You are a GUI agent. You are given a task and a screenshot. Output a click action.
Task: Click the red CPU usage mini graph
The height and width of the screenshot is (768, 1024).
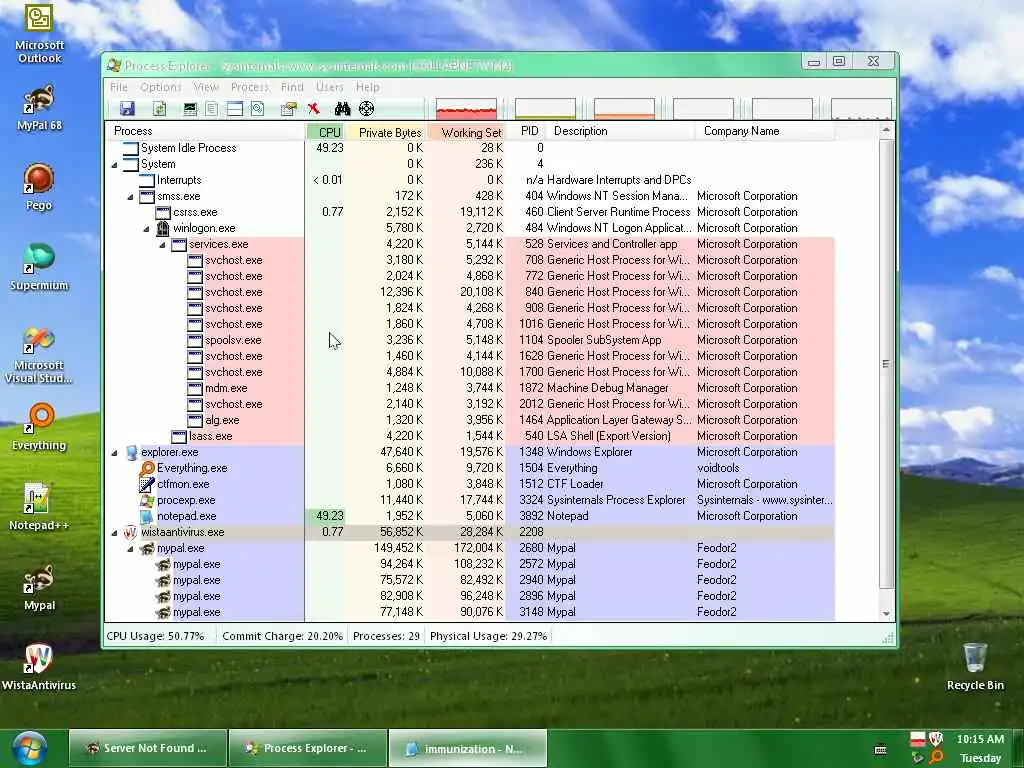tap(466, 108)
